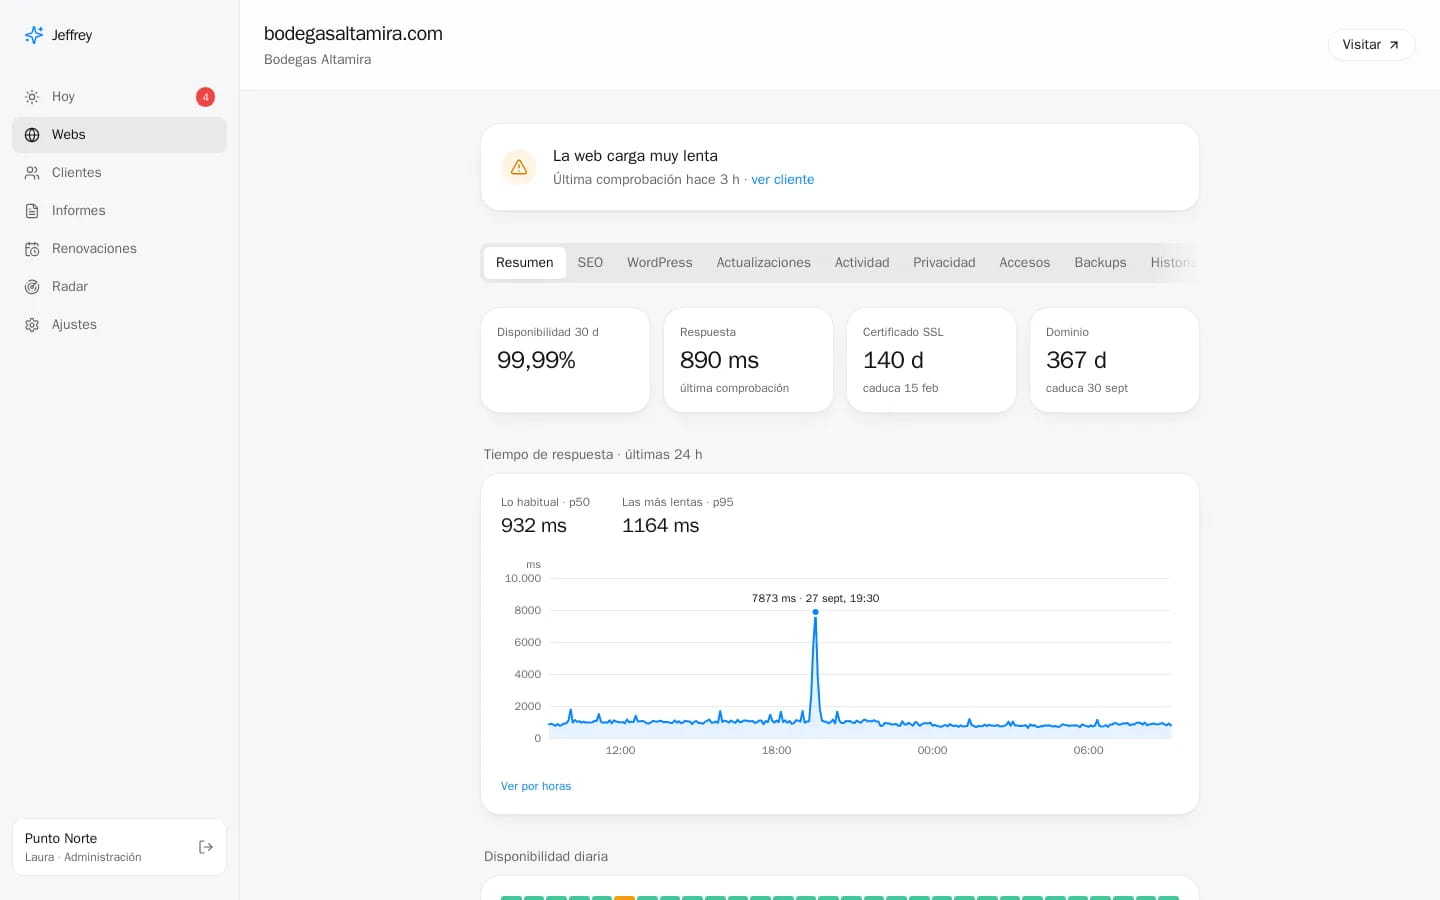The width and height of the screenshot is (1440, 900).
Task: Open Ajustes in the sidebar
Action: 119,325
